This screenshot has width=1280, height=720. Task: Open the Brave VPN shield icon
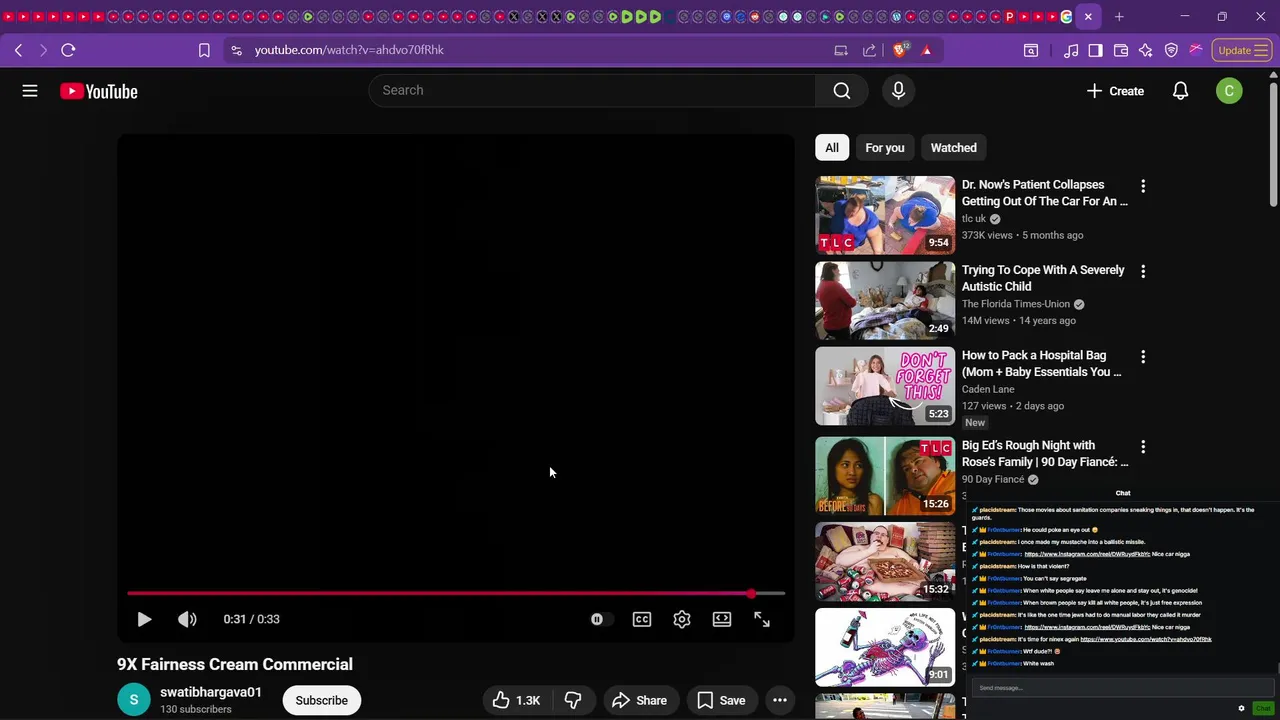coord(1171,50)
